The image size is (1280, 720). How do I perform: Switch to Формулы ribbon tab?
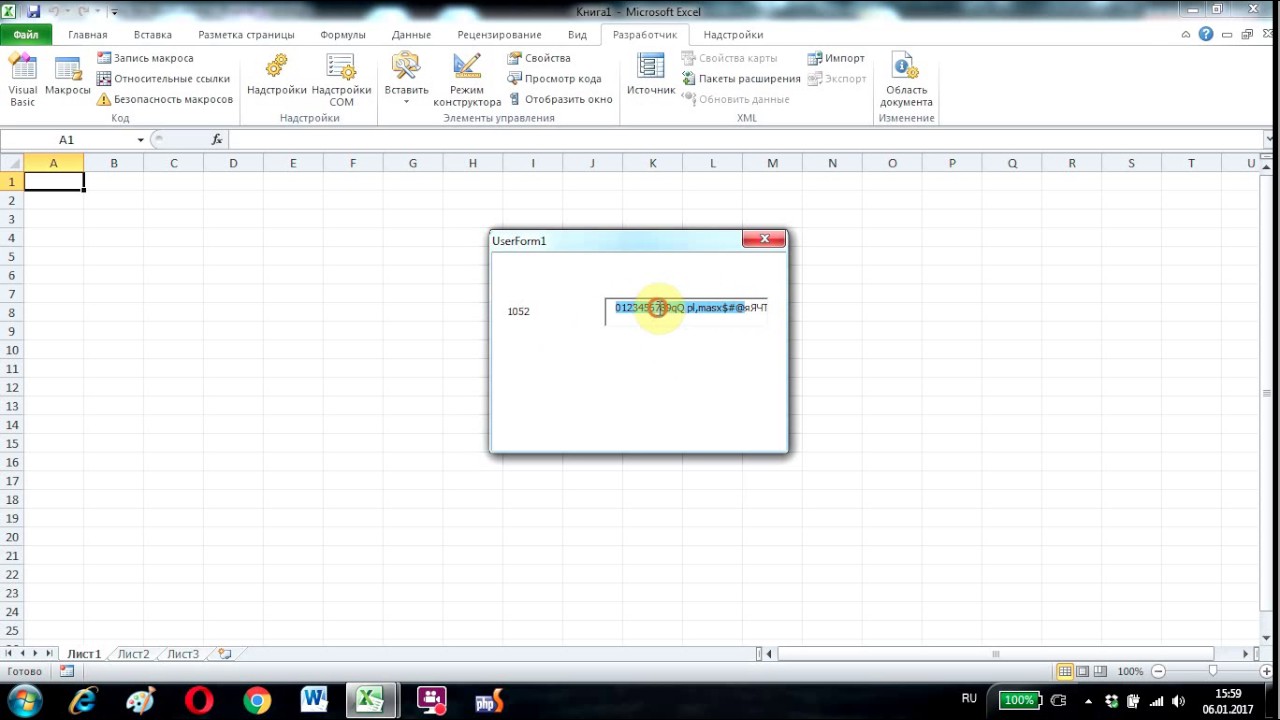[x=343, y=34]
